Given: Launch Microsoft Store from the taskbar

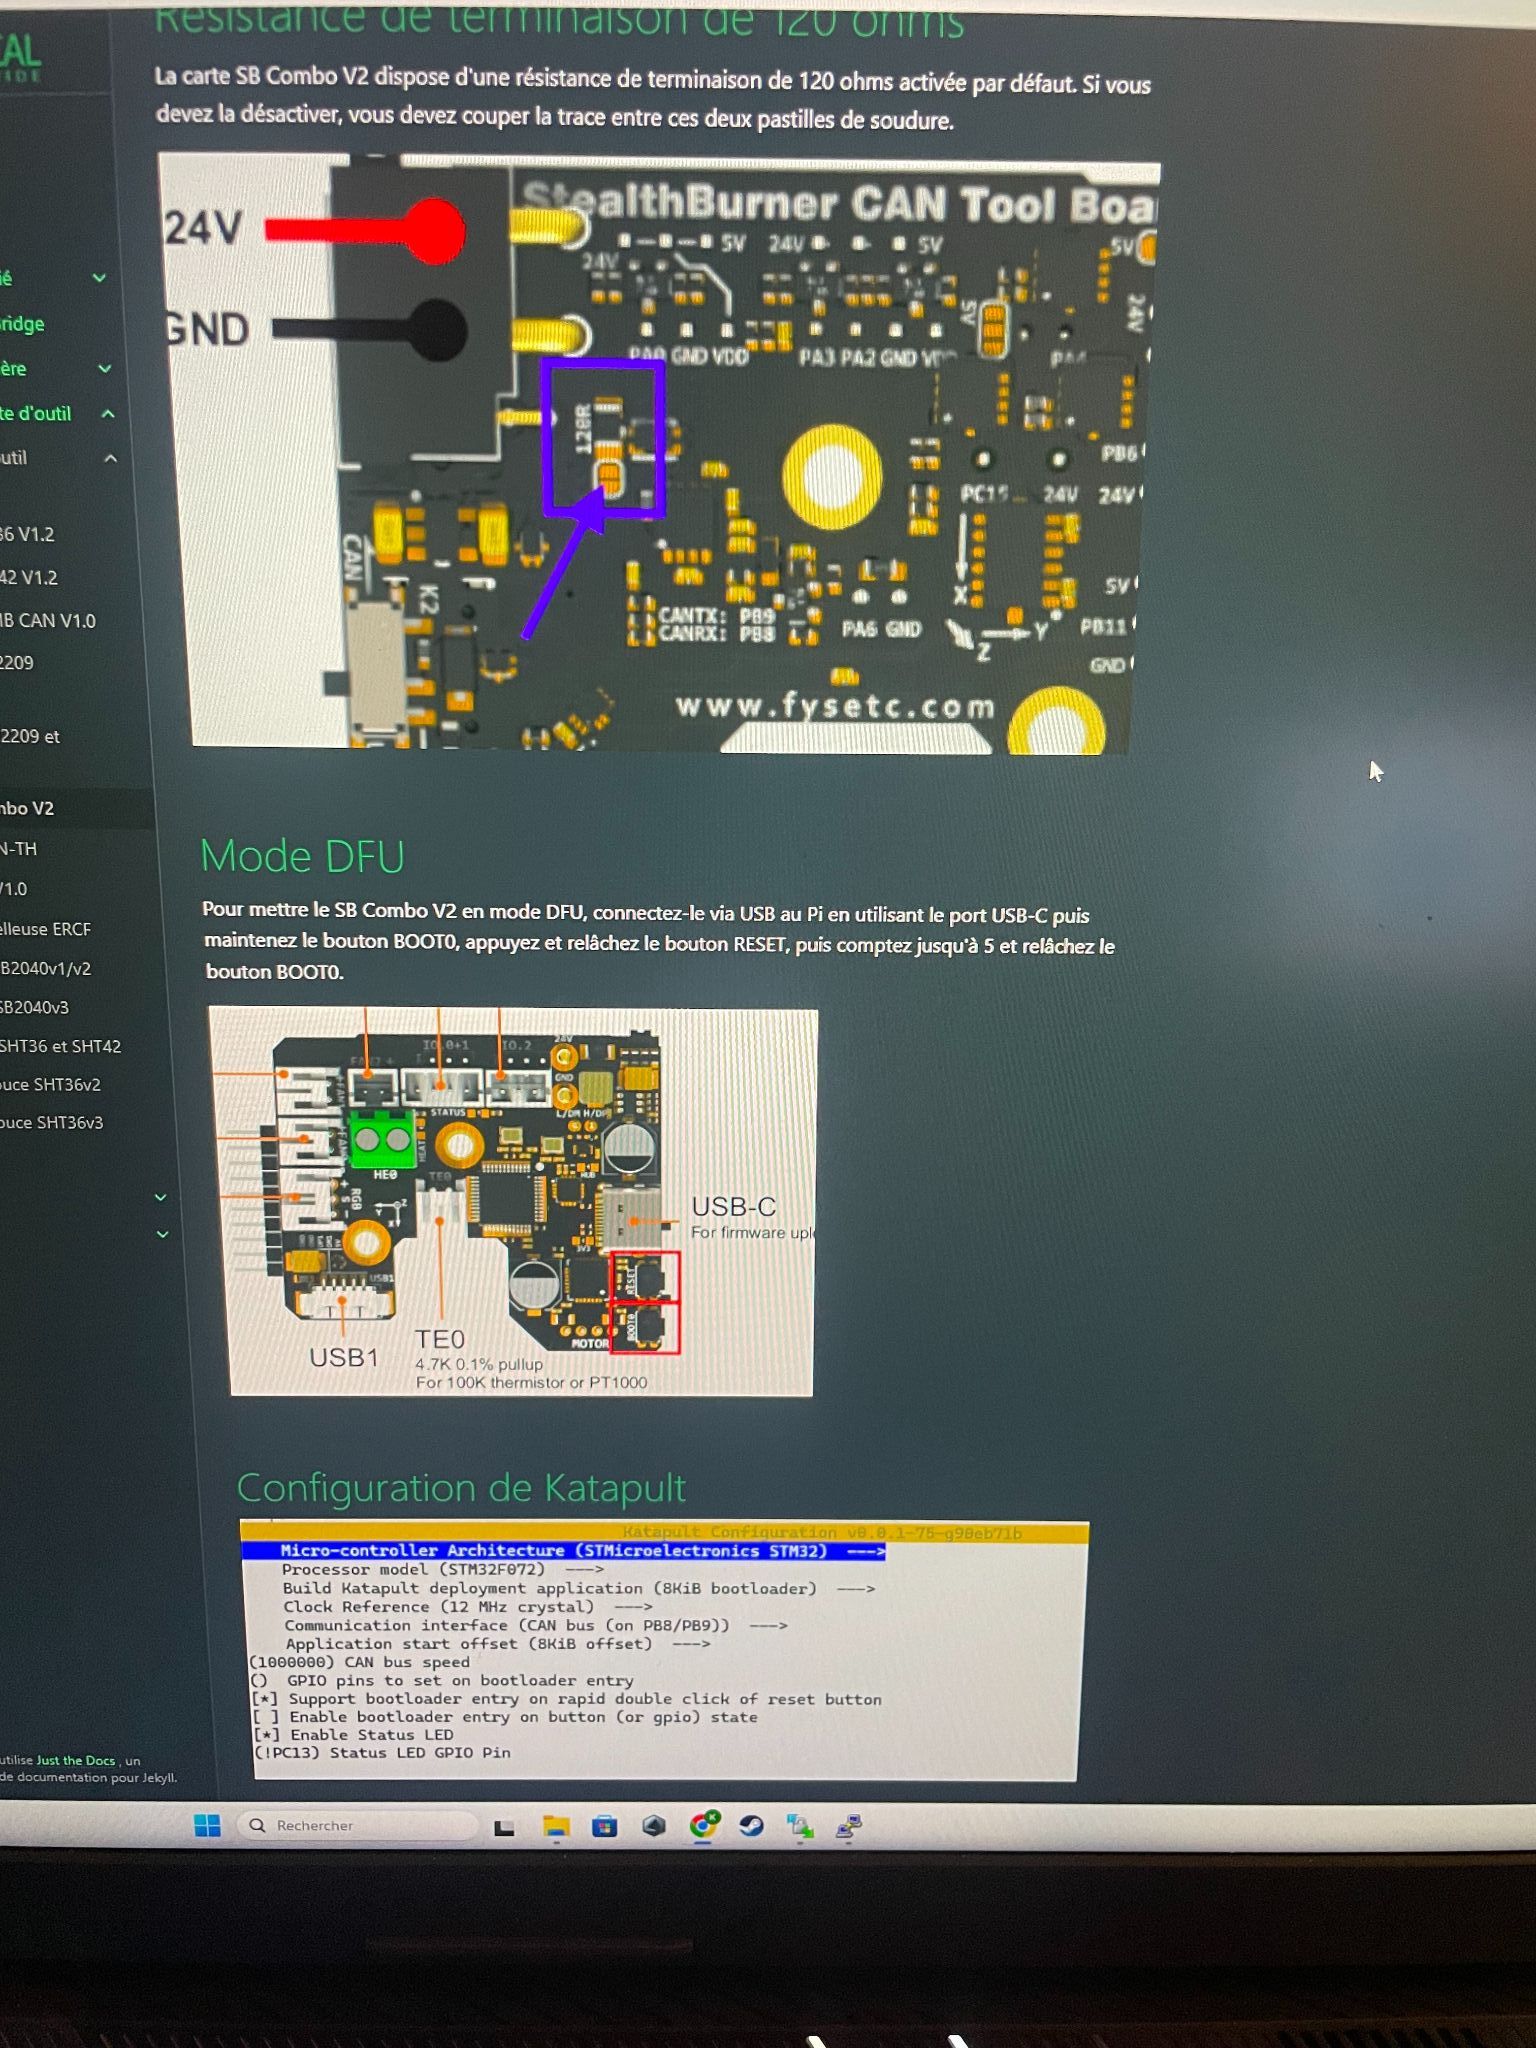Looking at the screenshot, I should click(x=604, y=1827).
